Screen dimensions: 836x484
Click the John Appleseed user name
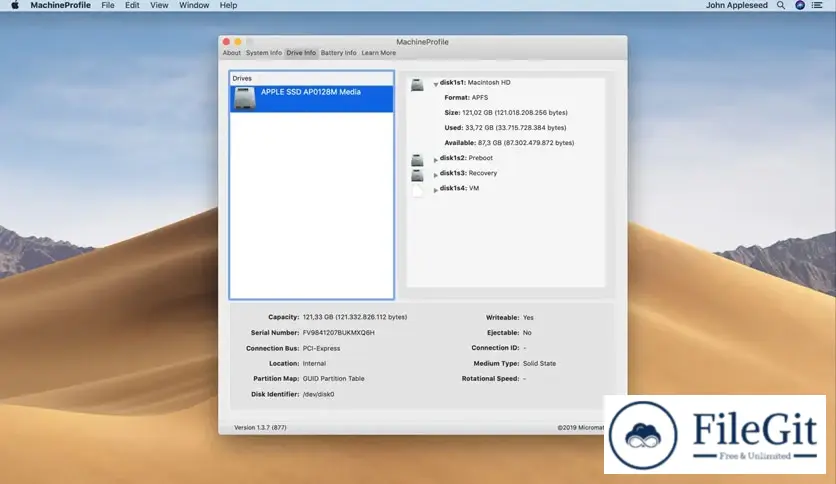tap(737, 5)
